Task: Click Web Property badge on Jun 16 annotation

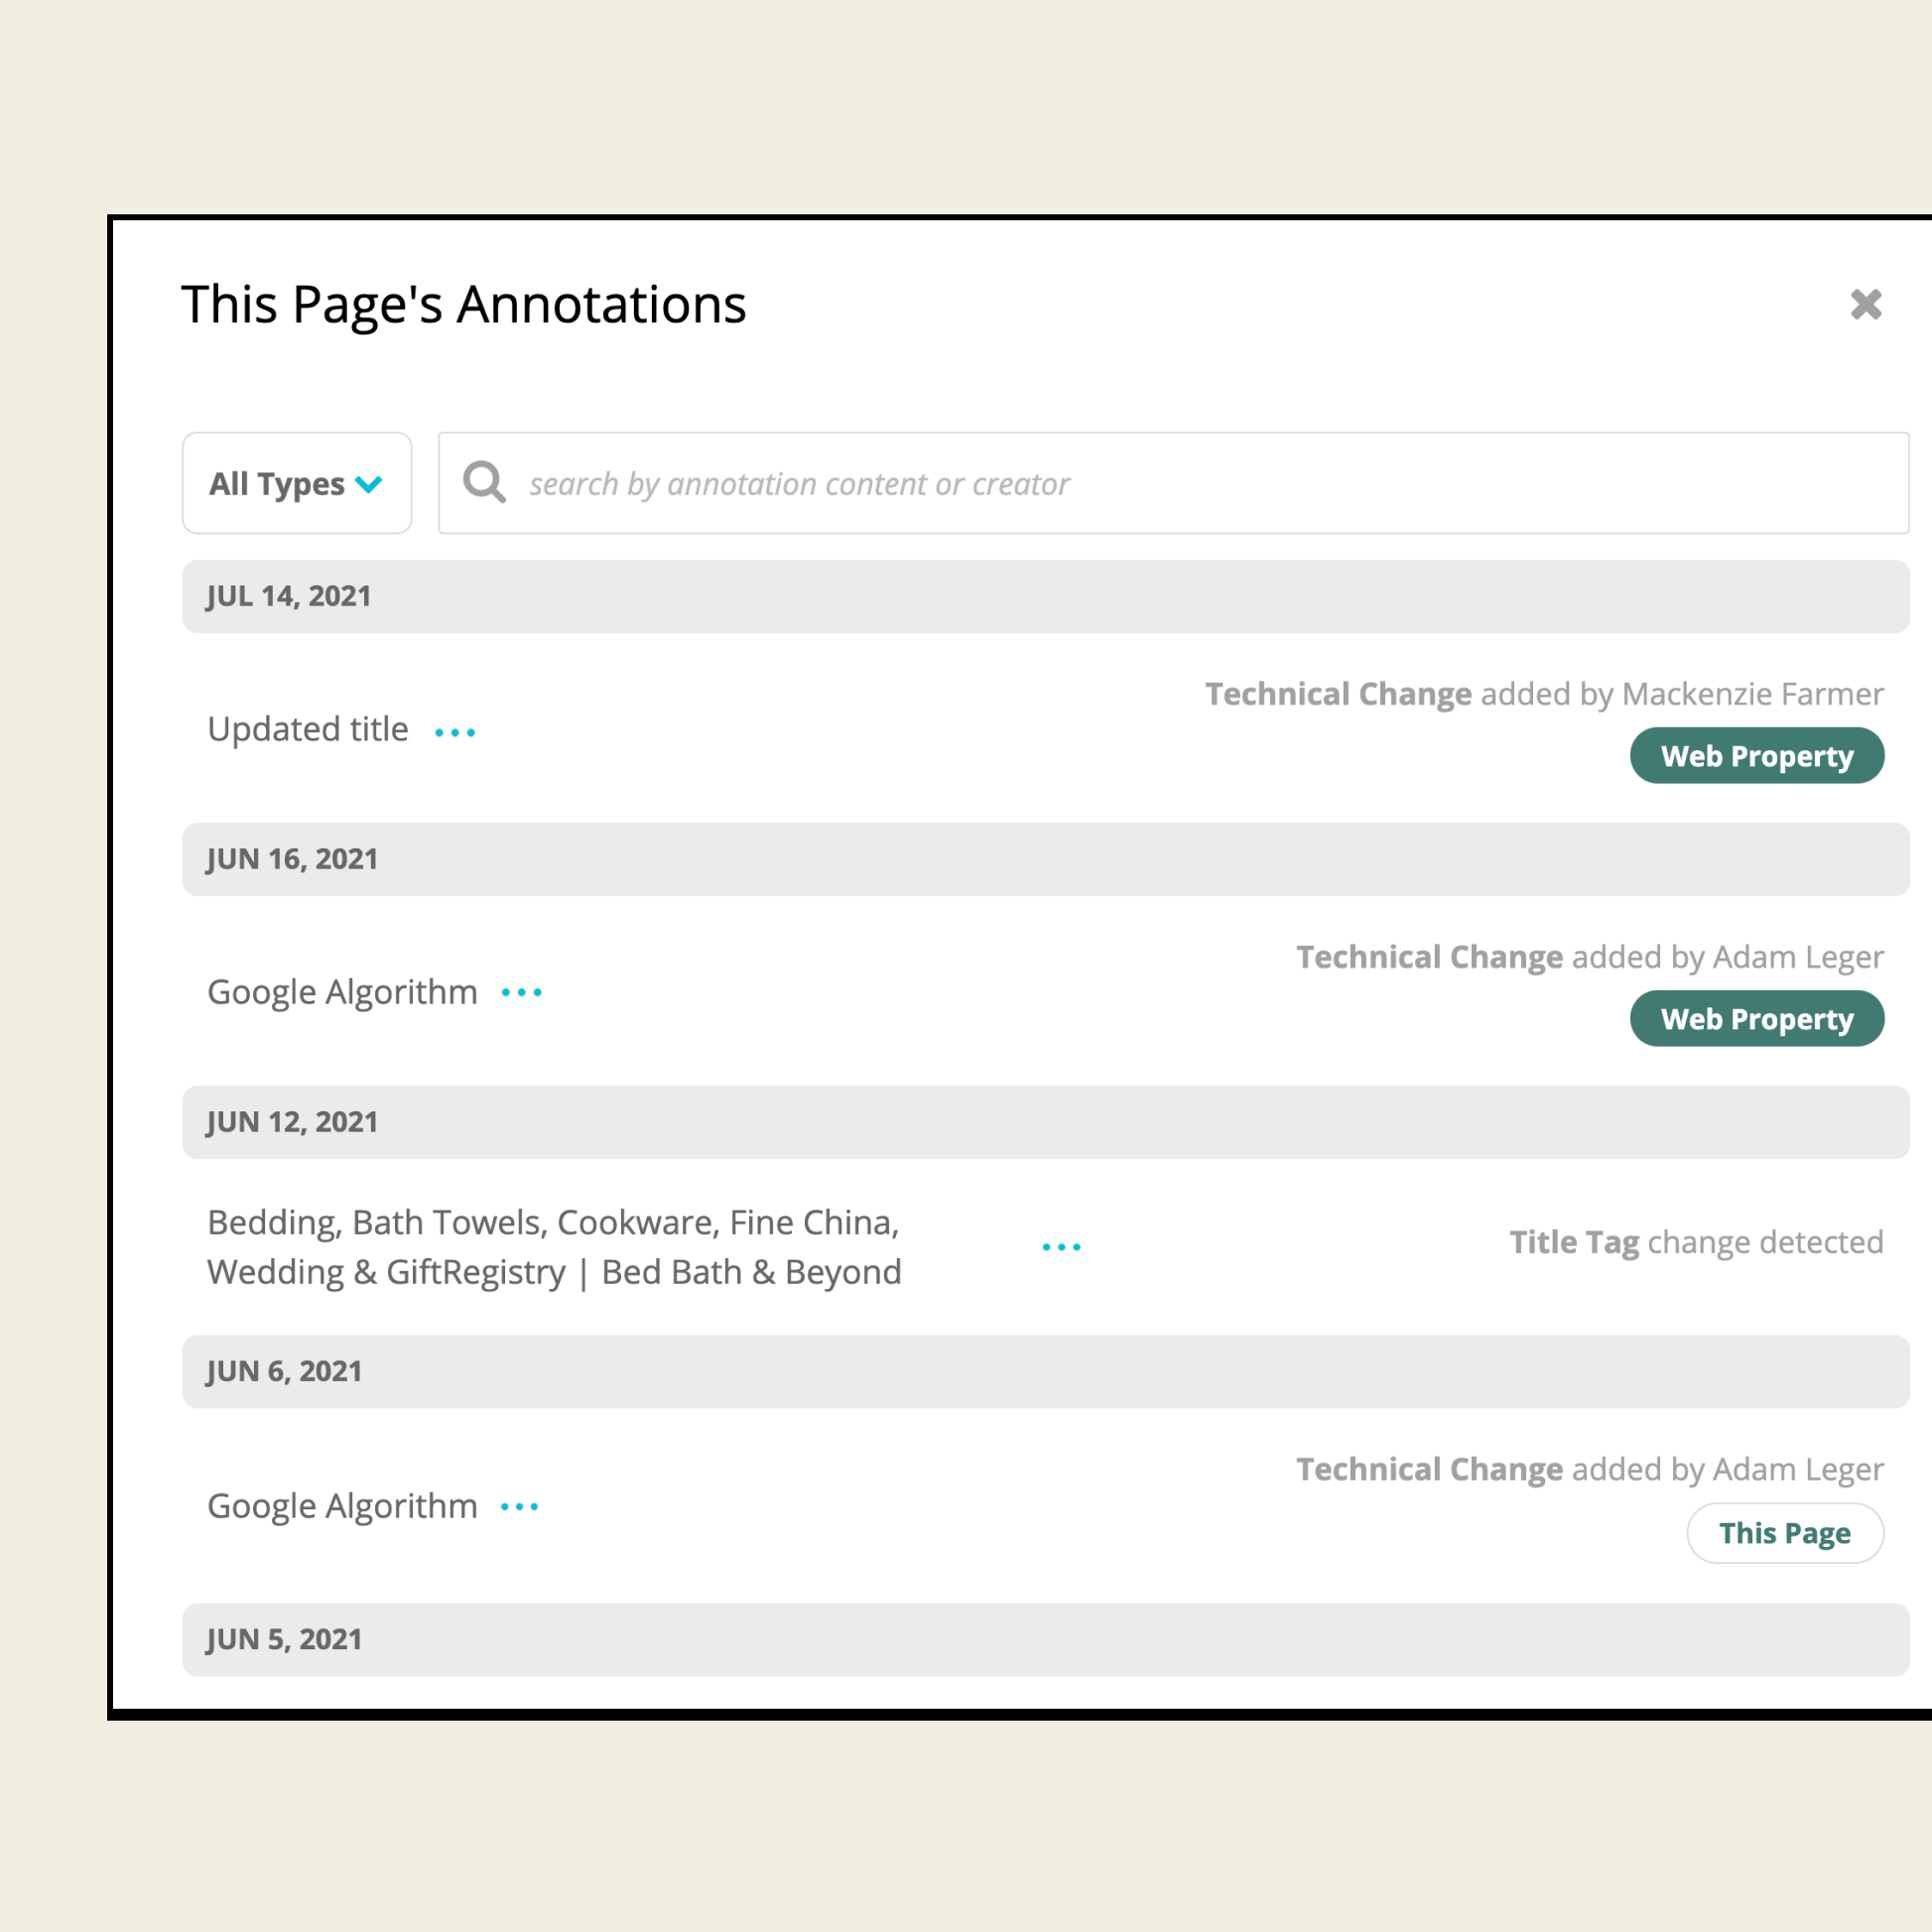Action: (1756, 1019)
